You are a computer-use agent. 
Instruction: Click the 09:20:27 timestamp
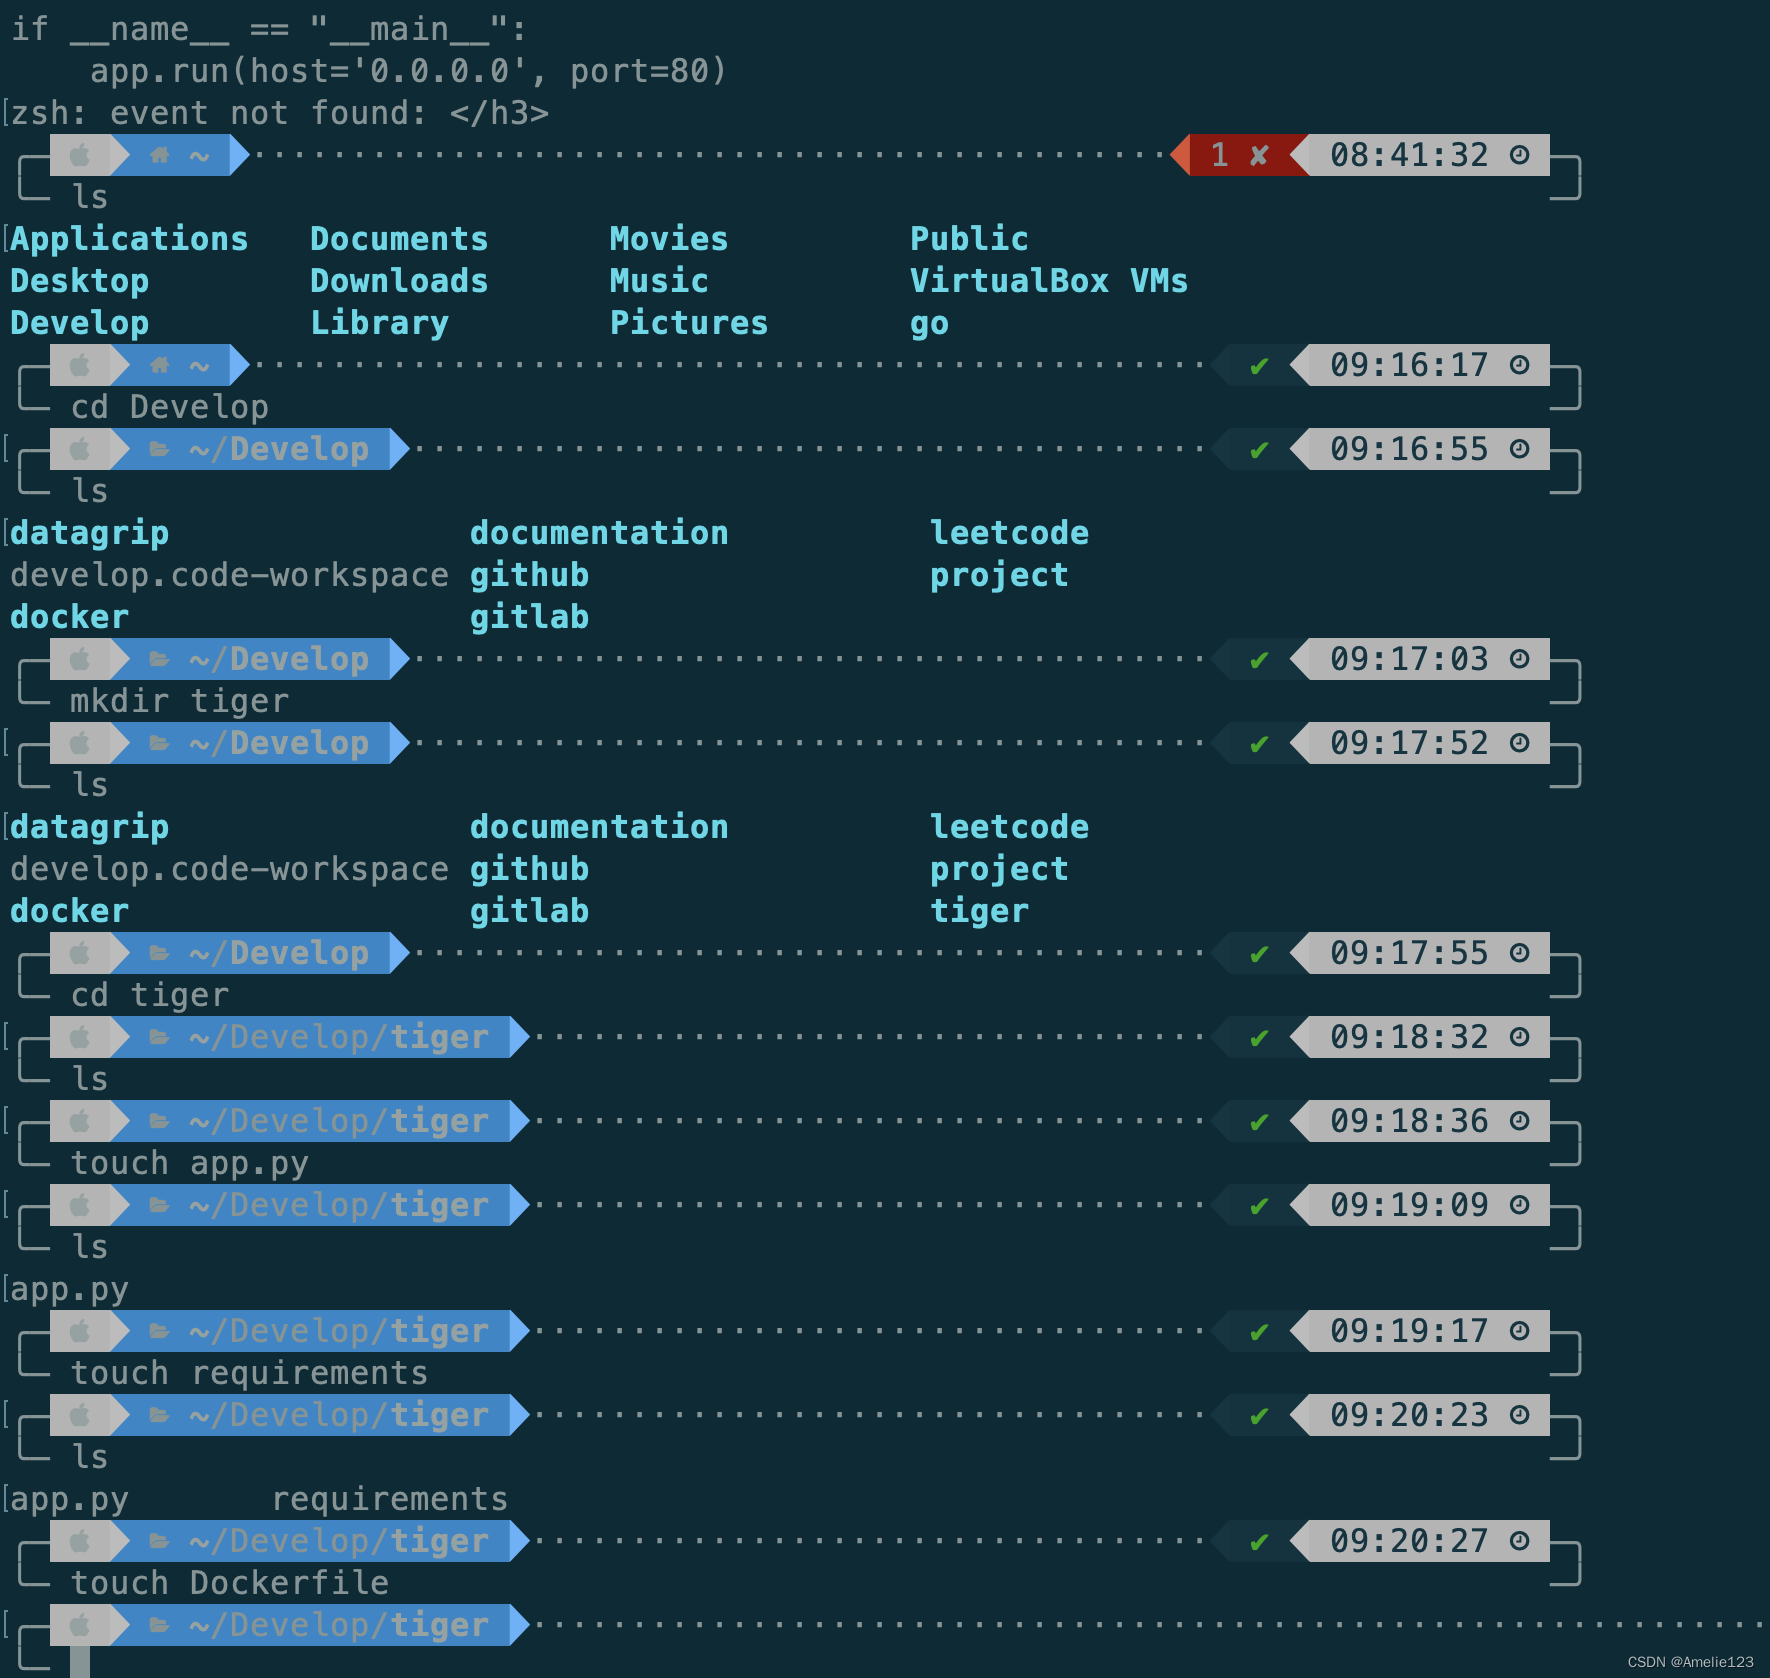tap(1409, 1541)
